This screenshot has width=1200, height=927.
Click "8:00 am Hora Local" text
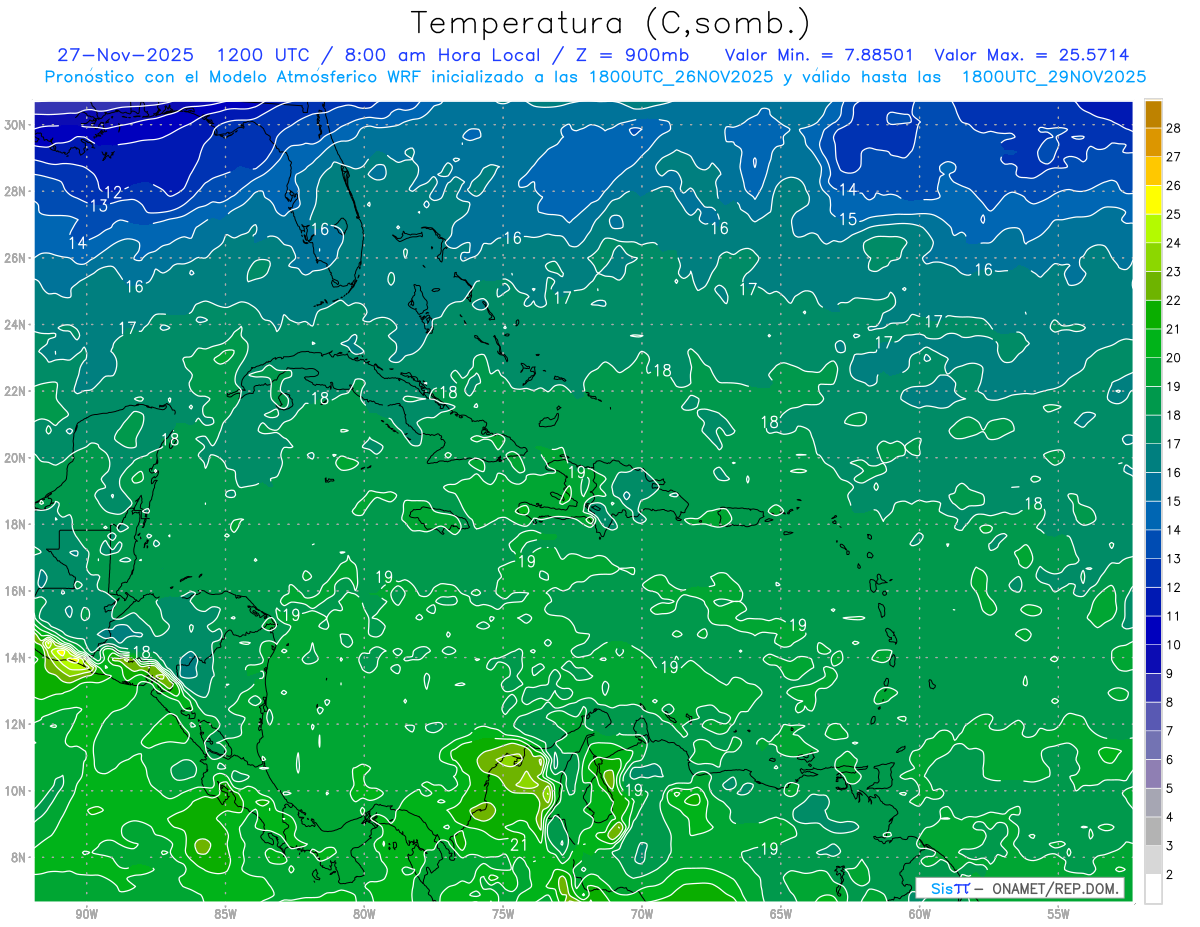click(442, 56)
